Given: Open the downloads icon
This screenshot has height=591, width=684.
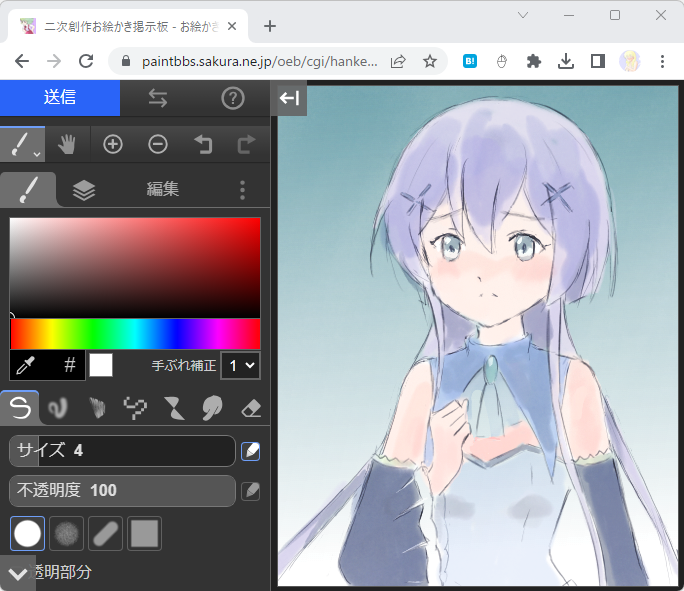Looking at the screenshot, I should pyautogui.click(x=566, y=61).
